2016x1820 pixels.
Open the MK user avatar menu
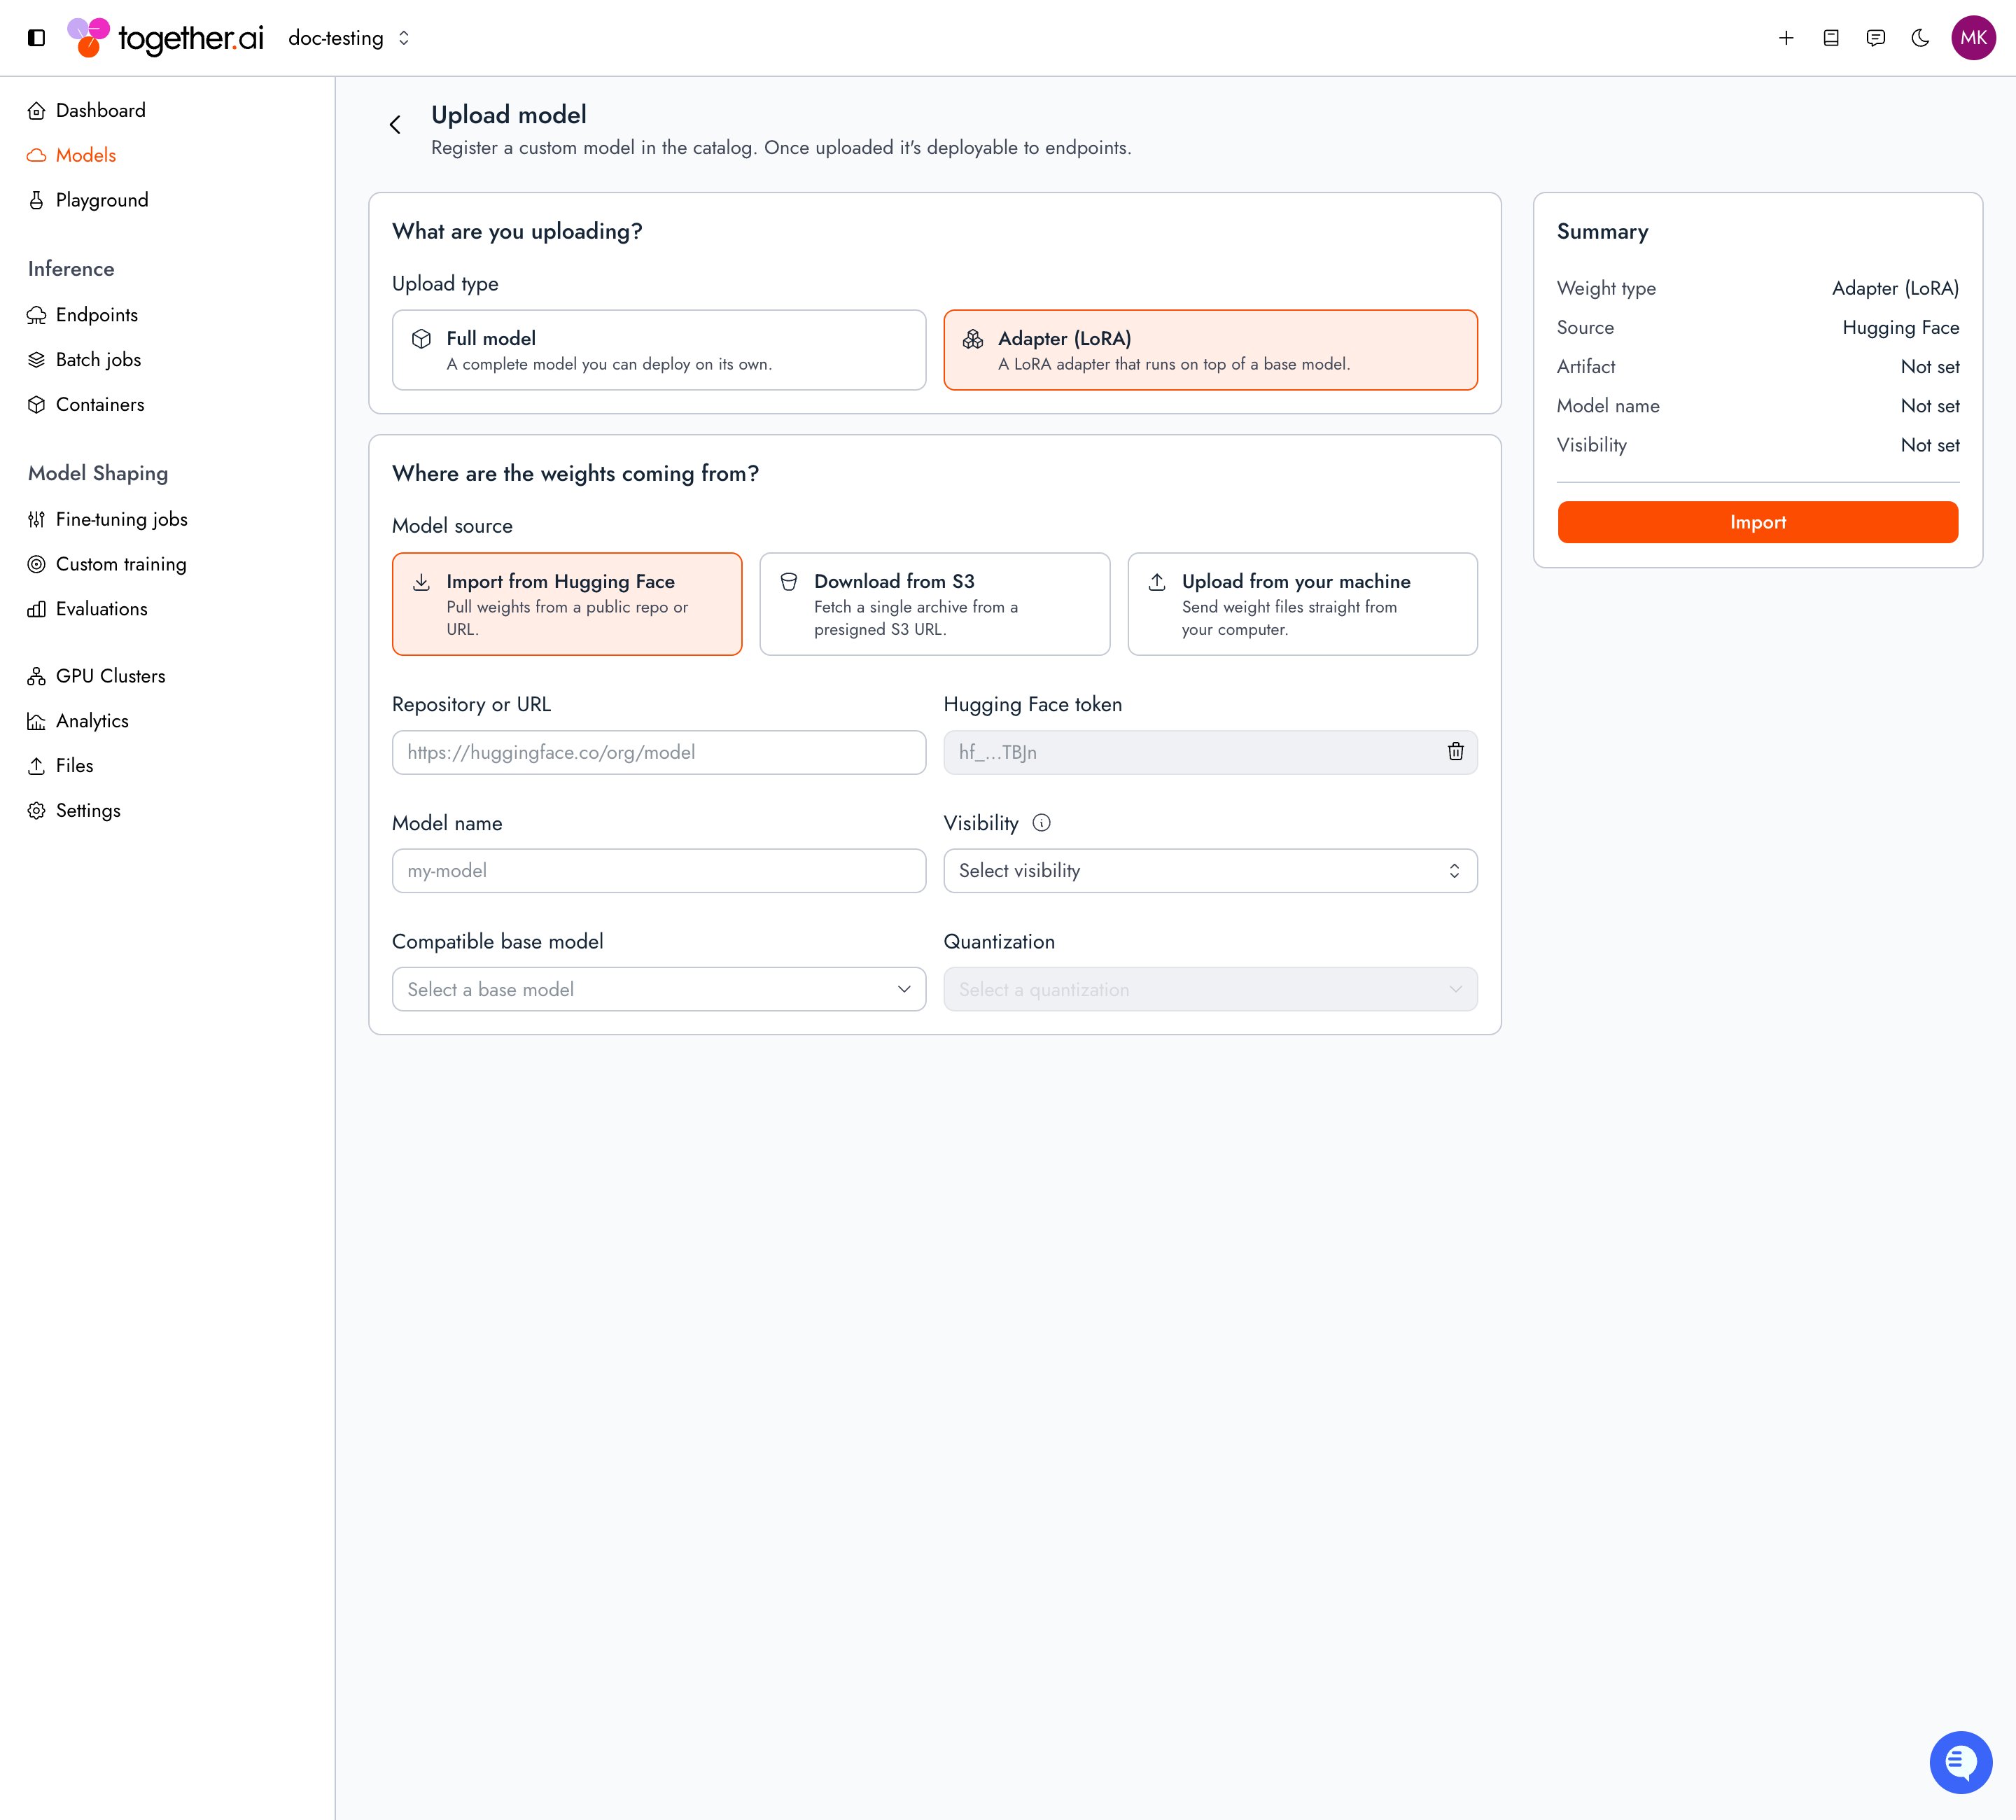(1973, 38)
